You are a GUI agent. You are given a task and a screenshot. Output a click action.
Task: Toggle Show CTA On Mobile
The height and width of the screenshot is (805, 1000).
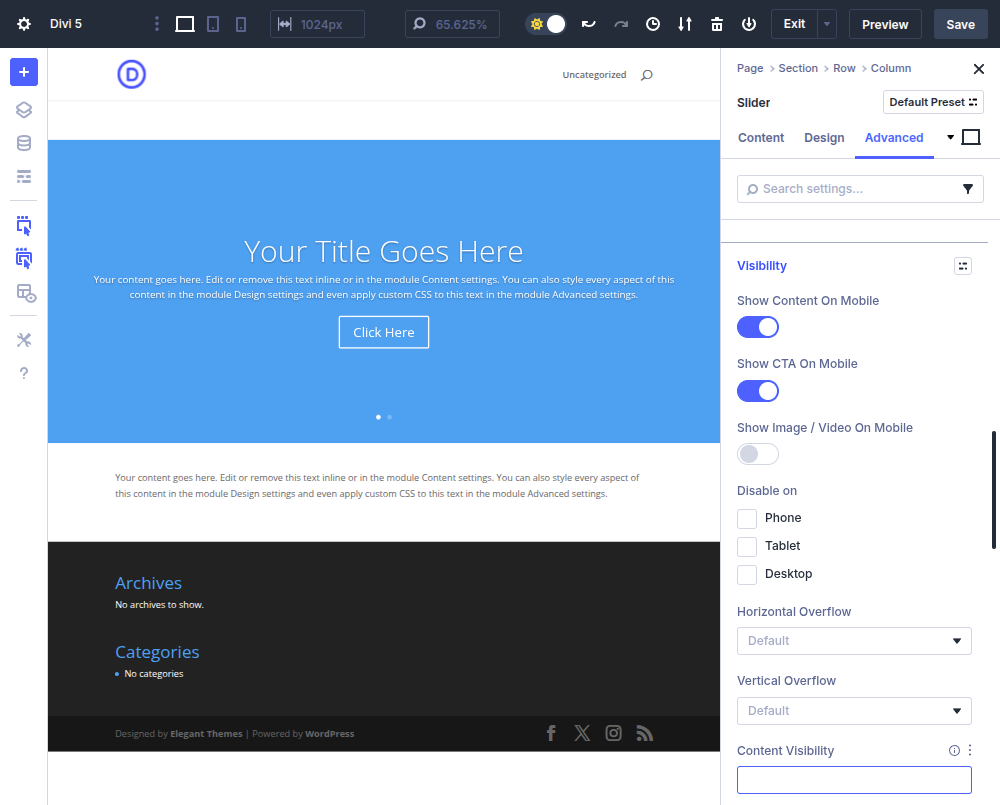point(758,391)
